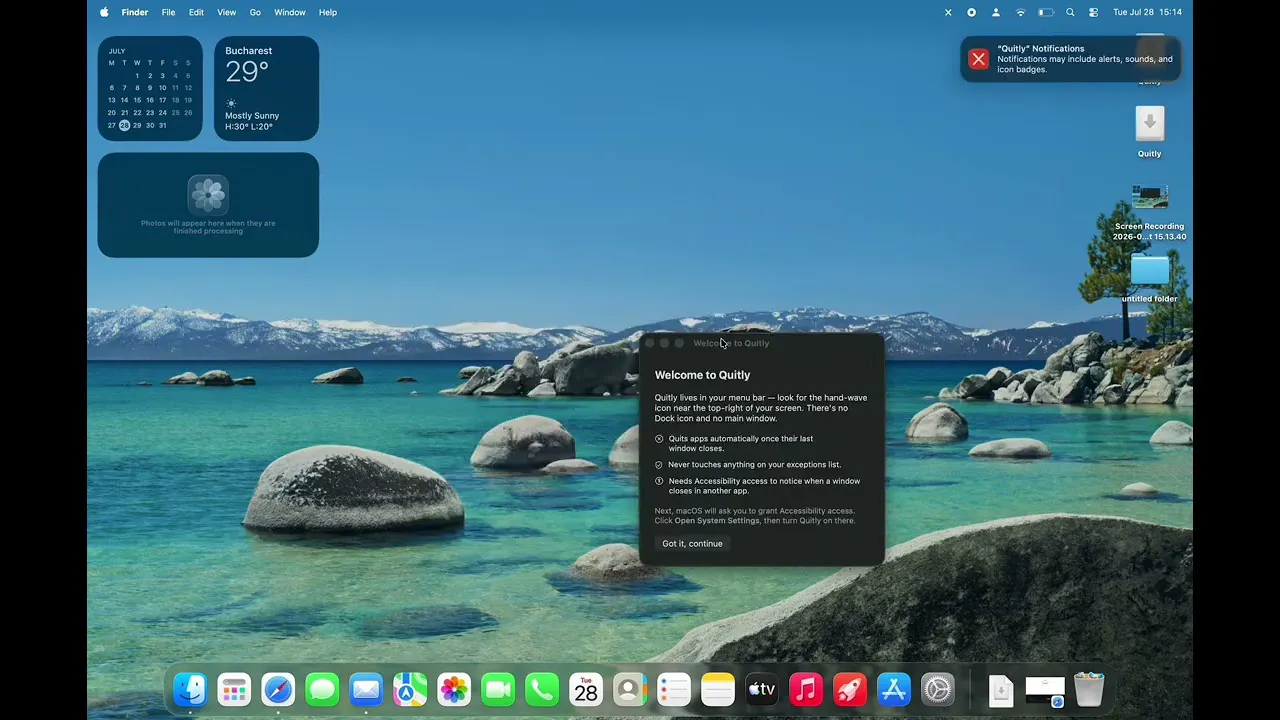Open Control Center
Screen dimensions: 1280x720
point(1093,12)
